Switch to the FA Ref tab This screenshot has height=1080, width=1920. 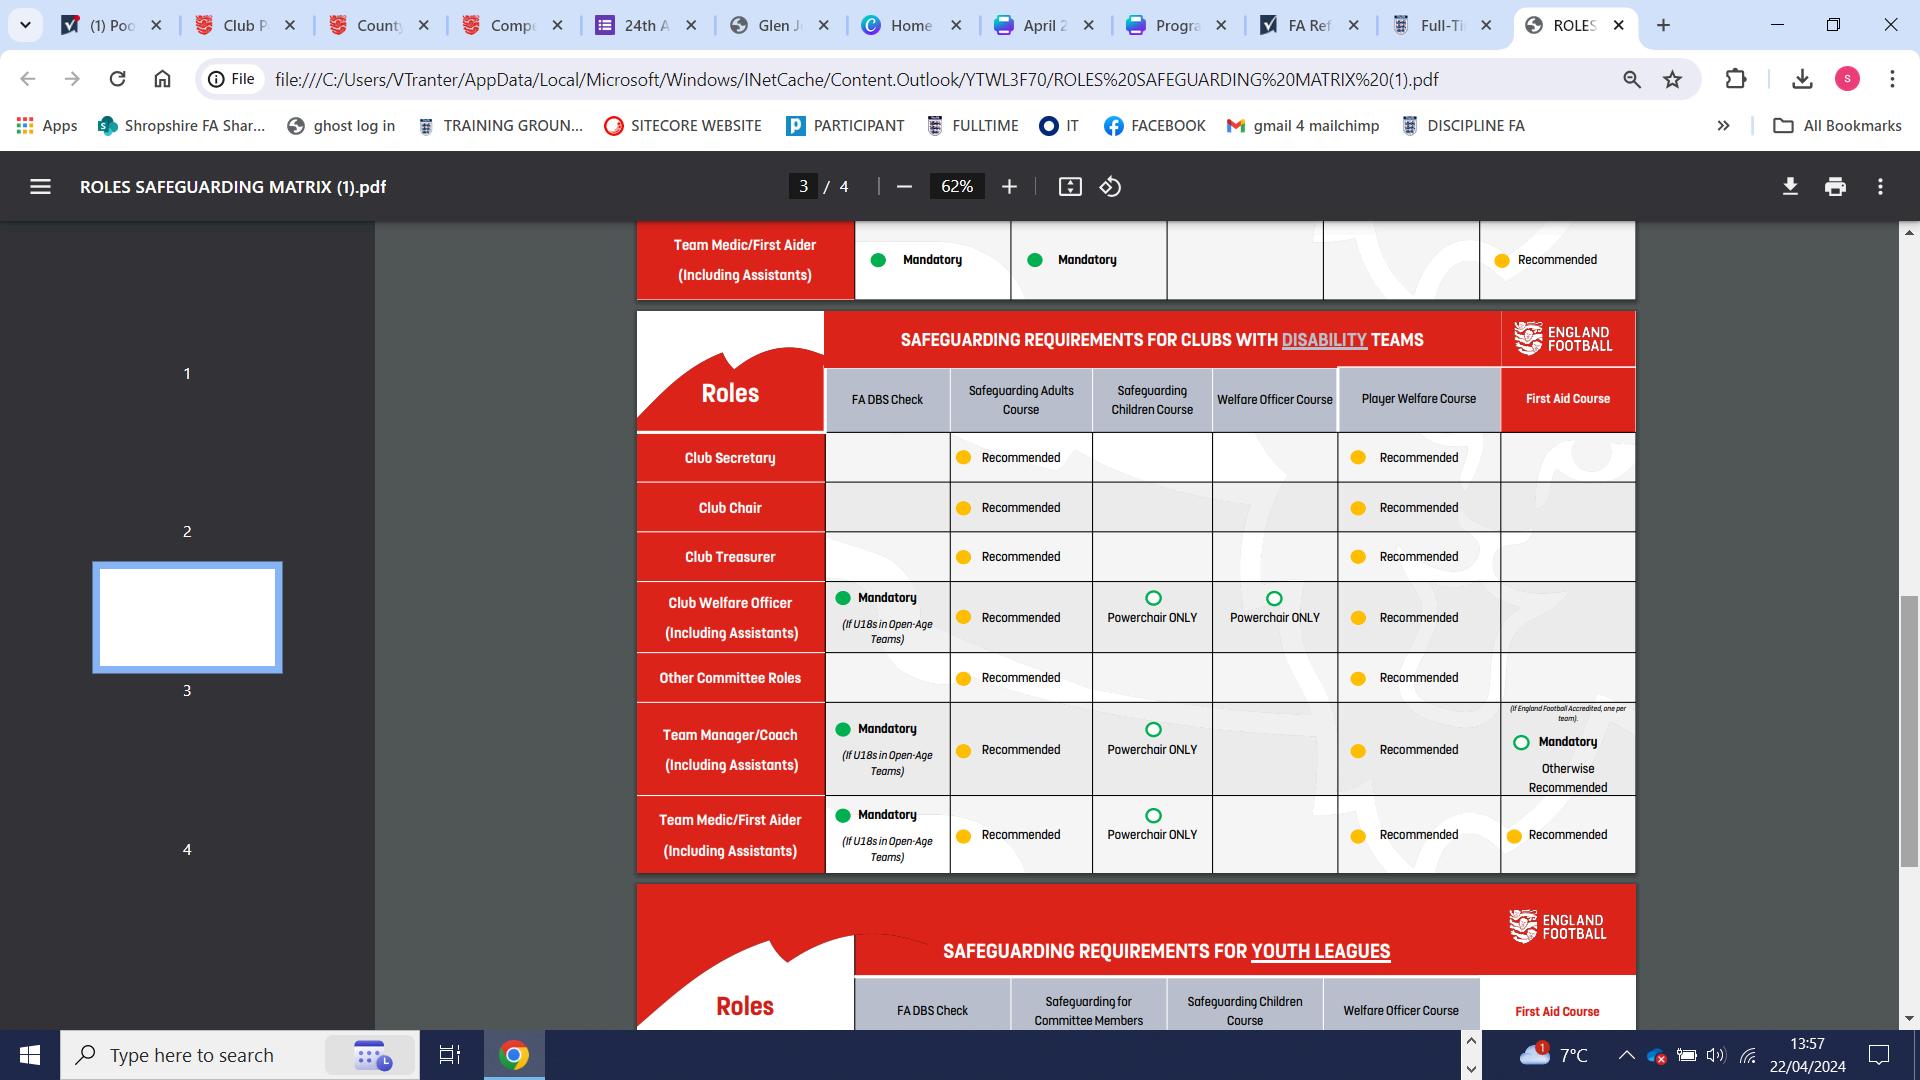[1307, 25]
